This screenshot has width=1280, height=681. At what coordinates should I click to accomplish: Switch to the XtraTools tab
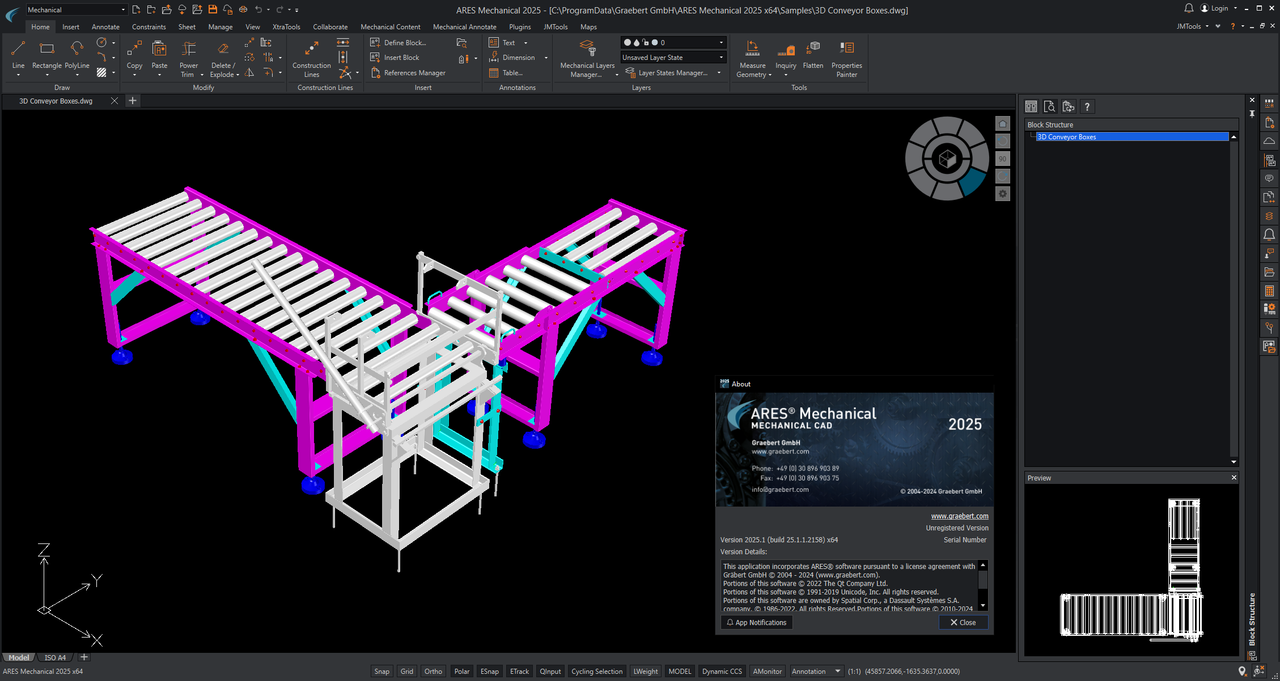pyautogui.click(x=286, y=27)
